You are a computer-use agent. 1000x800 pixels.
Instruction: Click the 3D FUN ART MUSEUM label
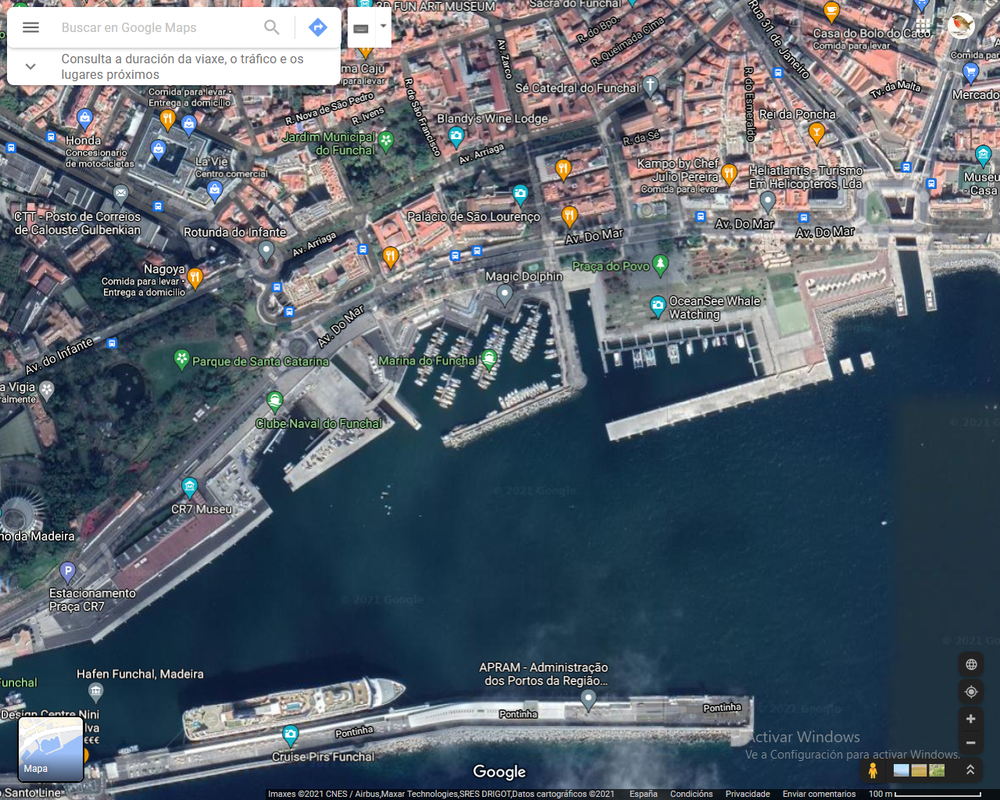click(435, 6)
